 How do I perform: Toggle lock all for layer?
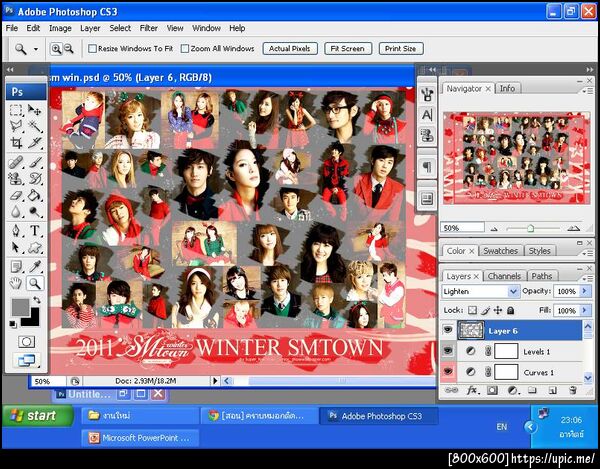(510, 310)
